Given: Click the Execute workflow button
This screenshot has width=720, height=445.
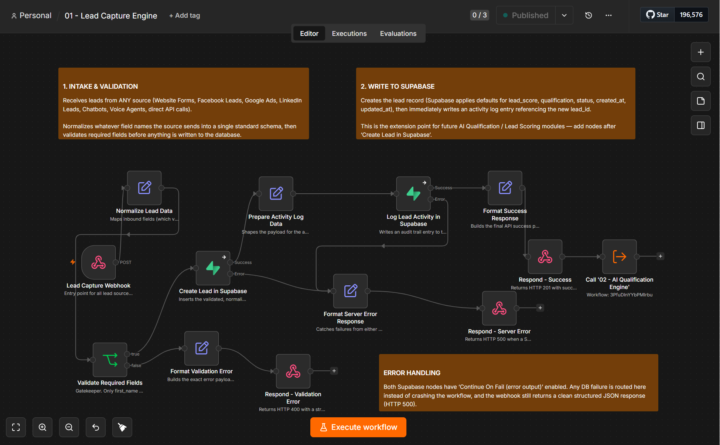Looking at the screenshot, I should tap(358, 427).
